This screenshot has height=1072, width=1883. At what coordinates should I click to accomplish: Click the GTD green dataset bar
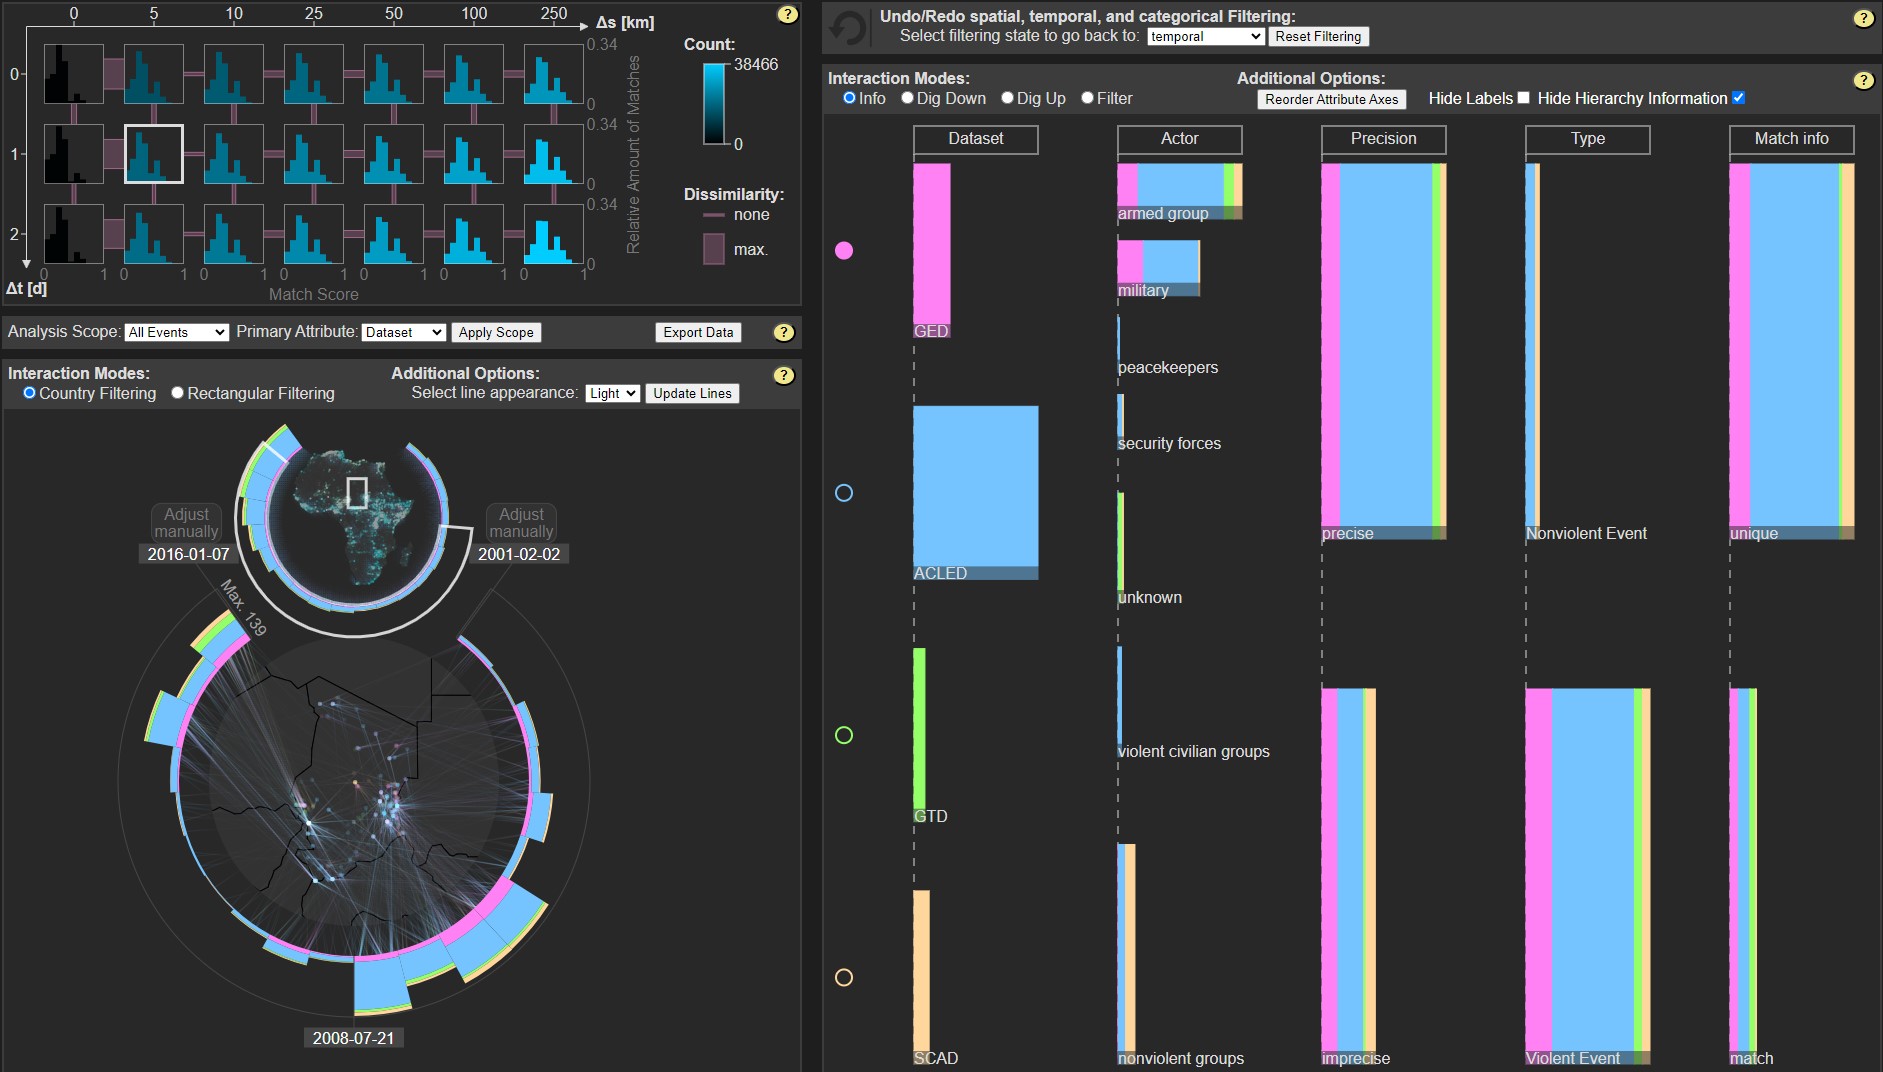919,735
